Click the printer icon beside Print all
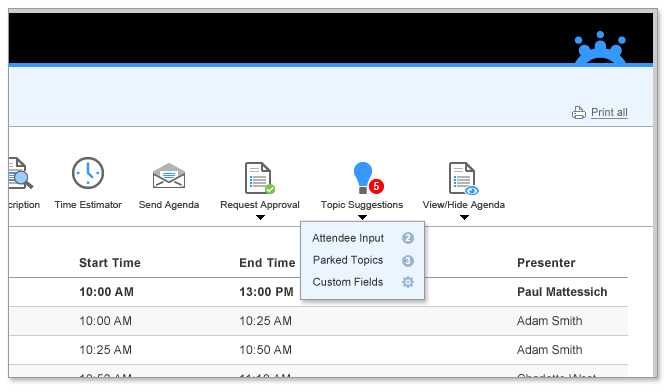The width and height of the screenshot is (667, 392). [579, 113]
